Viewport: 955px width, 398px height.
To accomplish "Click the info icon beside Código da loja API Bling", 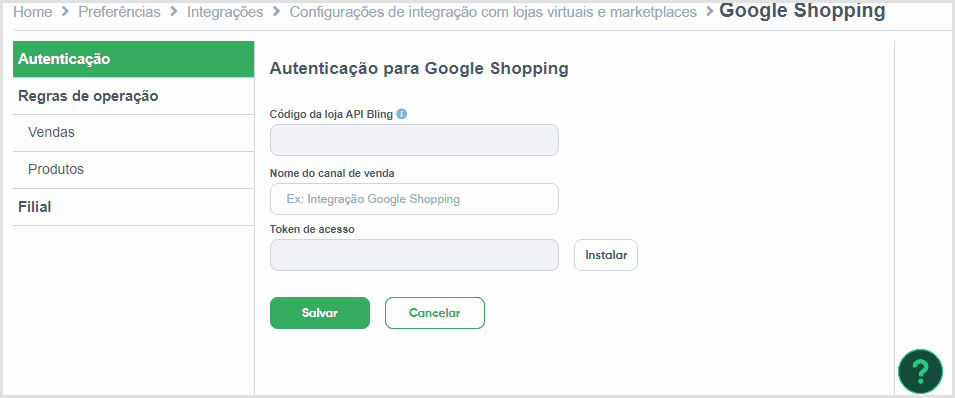I will click(x=401, y=113).
